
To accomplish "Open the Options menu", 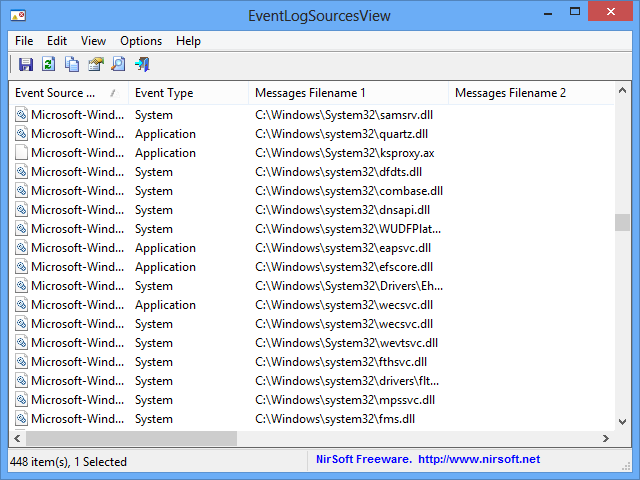I will click(x=141, y=41).
